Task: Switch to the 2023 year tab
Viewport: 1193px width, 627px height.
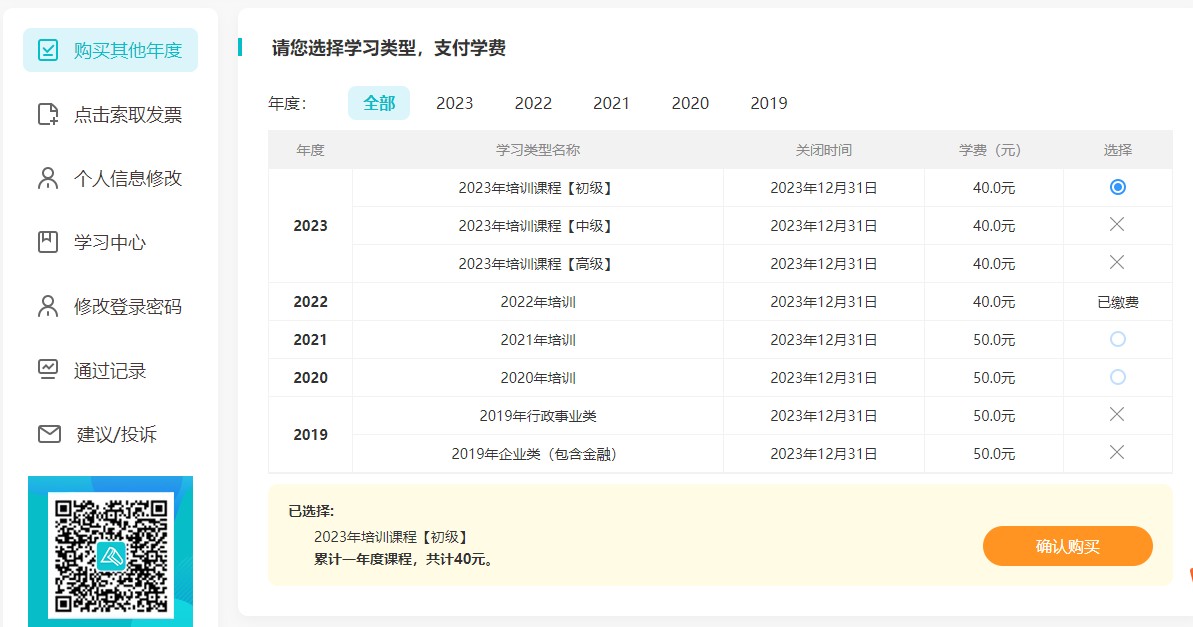Action: pos(455,102)
